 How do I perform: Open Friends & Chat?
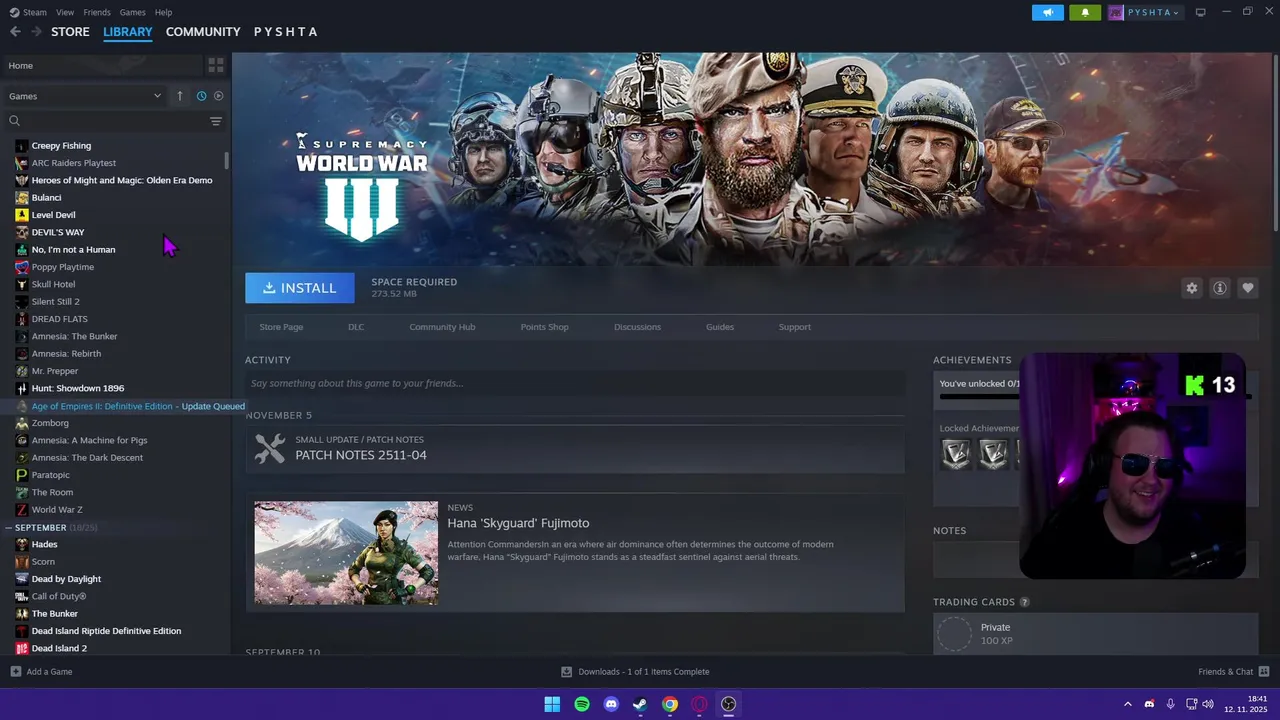[1234, 672]
